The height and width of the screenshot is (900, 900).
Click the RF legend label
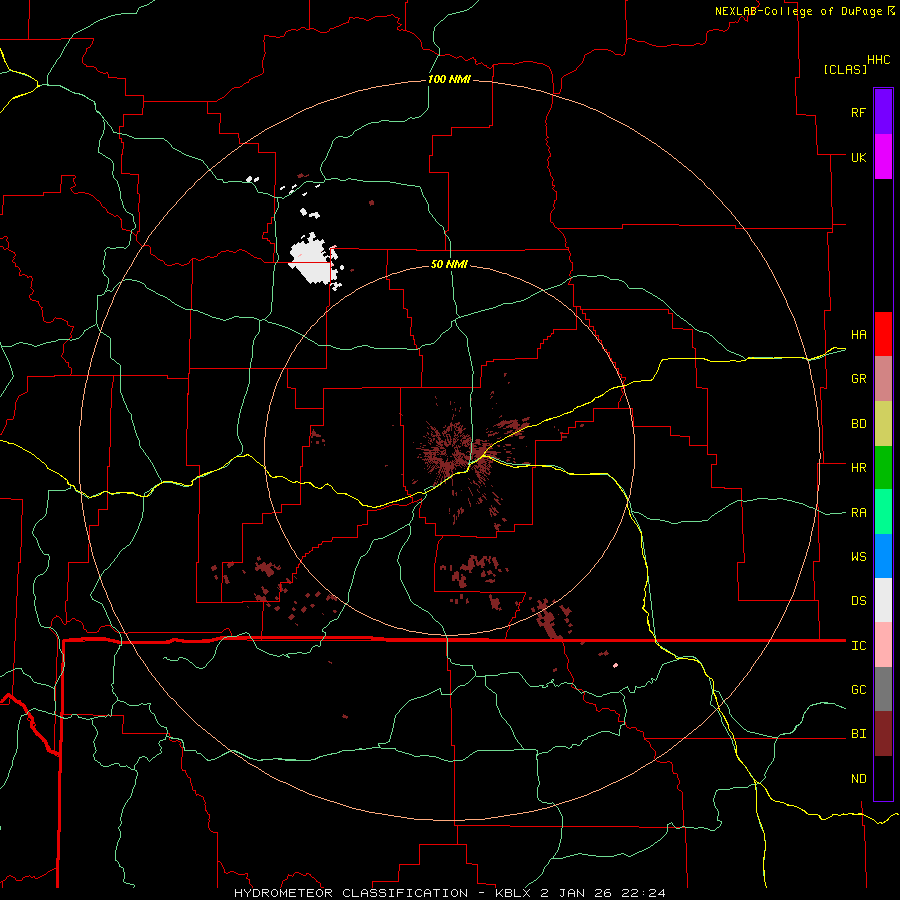point(858,112)
